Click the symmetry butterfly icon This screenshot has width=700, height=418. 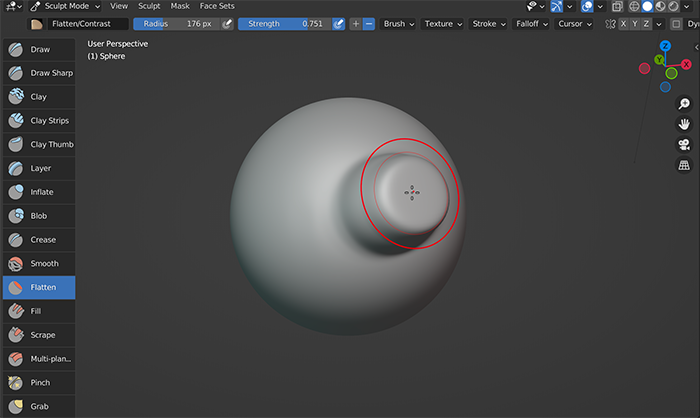[x=610, y=24]
